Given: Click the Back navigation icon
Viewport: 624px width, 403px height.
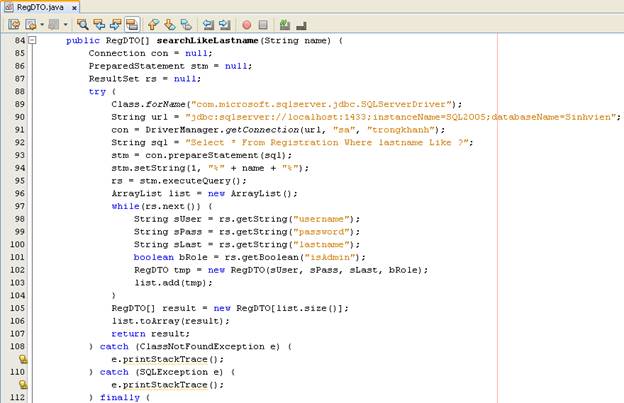Looking at the screenshot, I should pos(31,25).
